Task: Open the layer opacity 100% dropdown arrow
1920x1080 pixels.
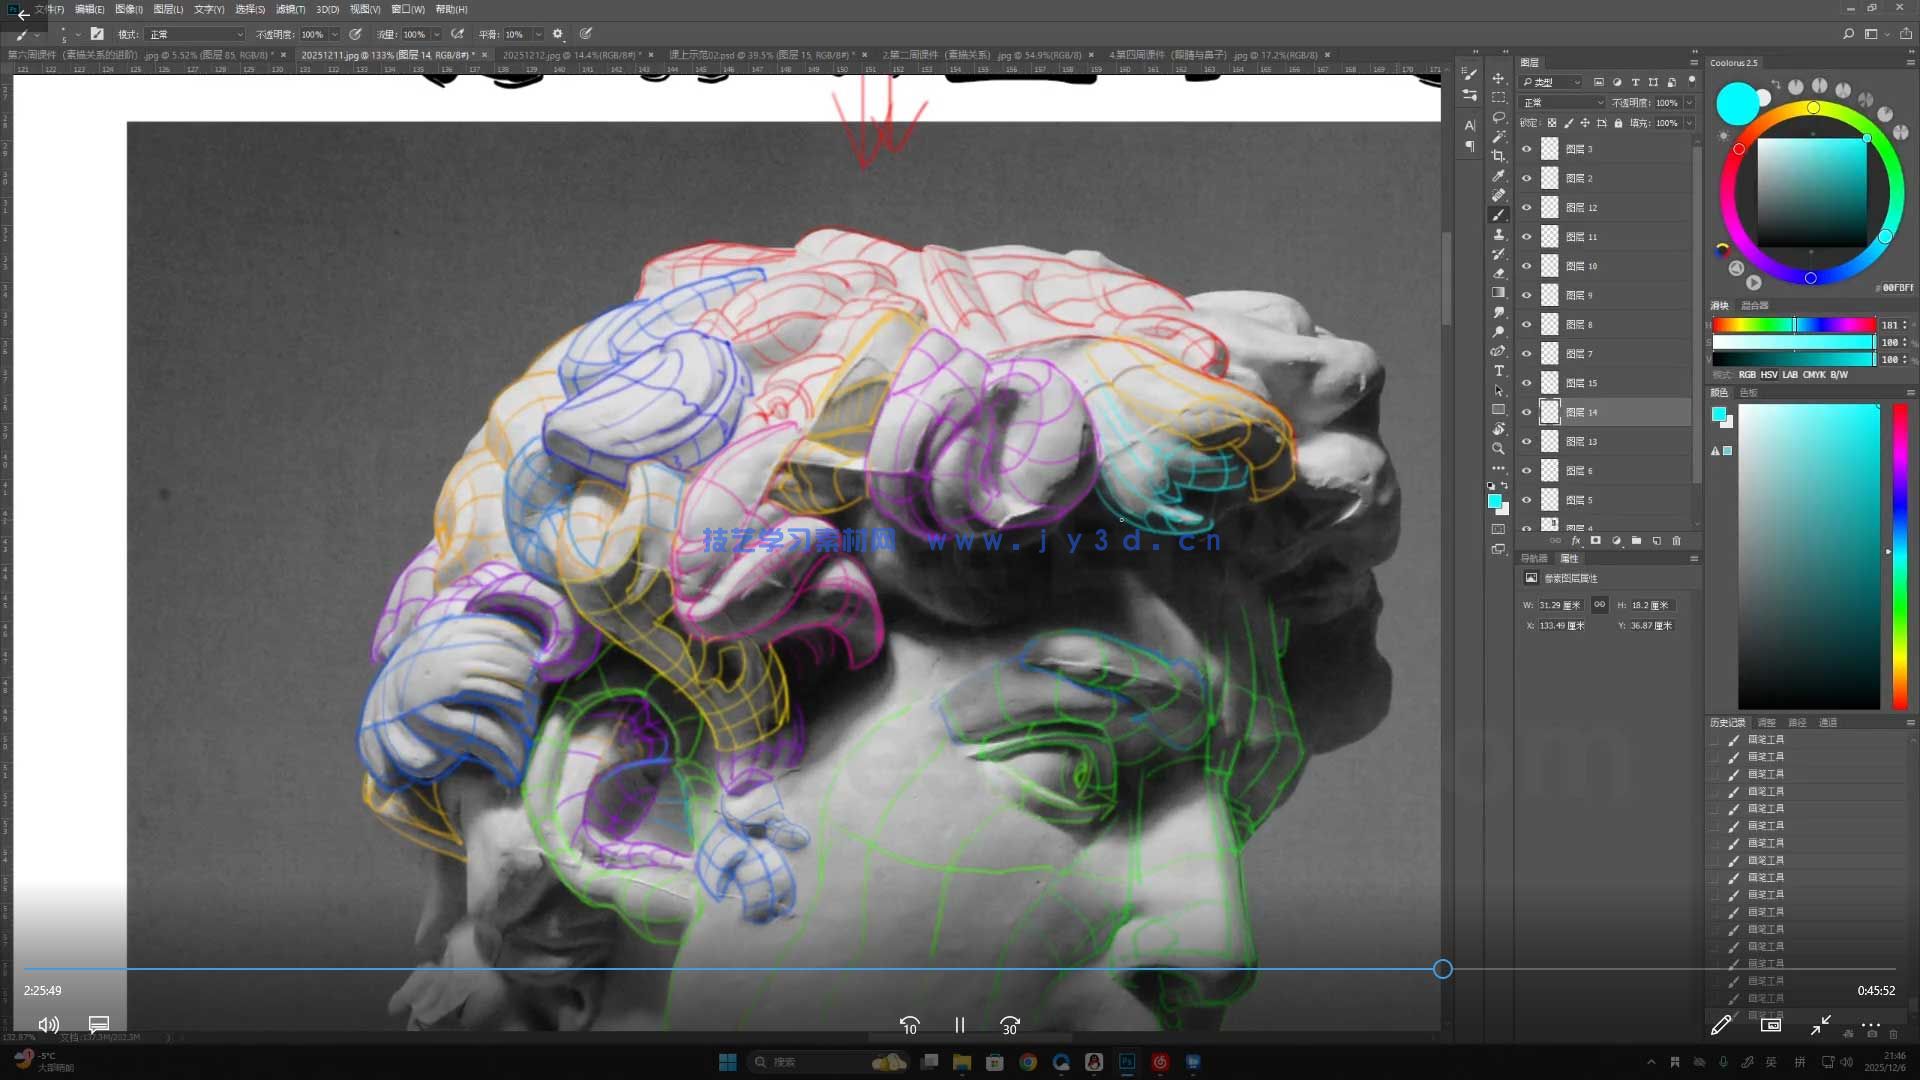Action: pos(1689,103)
